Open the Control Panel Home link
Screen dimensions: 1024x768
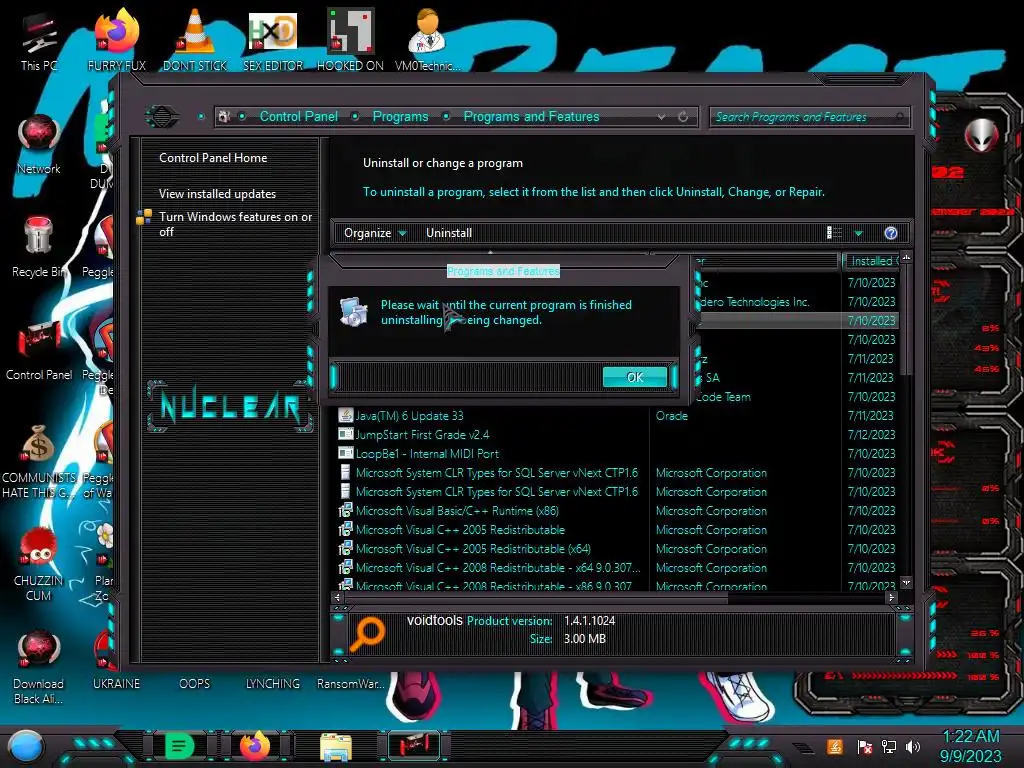coord(213,158)
